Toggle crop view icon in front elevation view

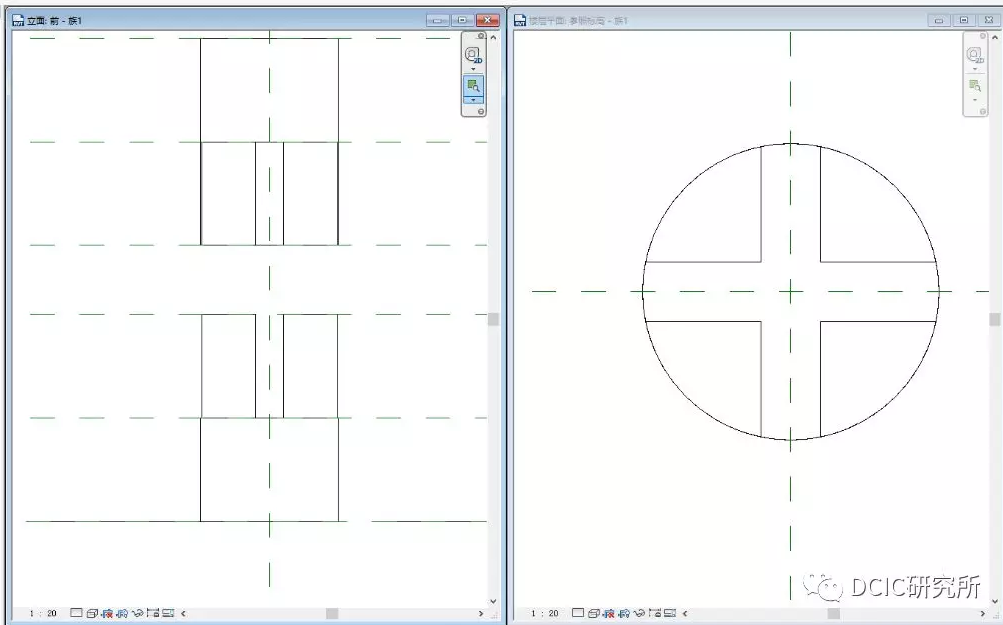107,613
